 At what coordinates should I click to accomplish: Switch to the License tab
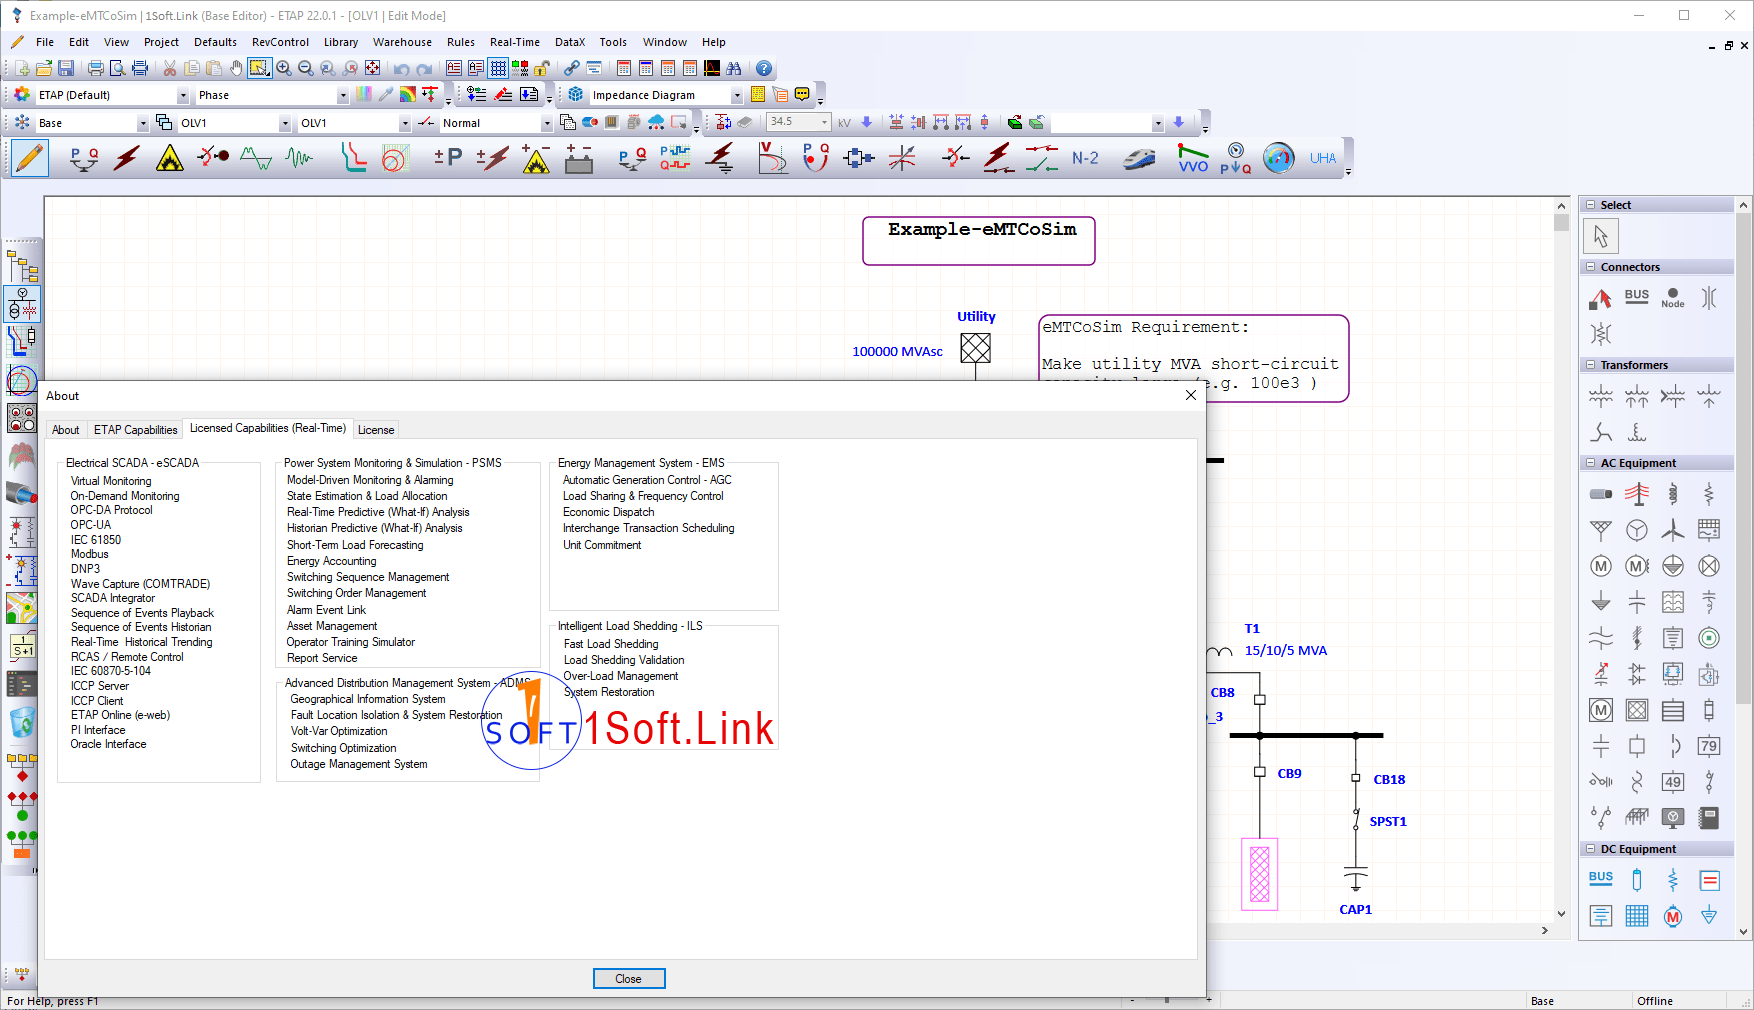[376, 430]
